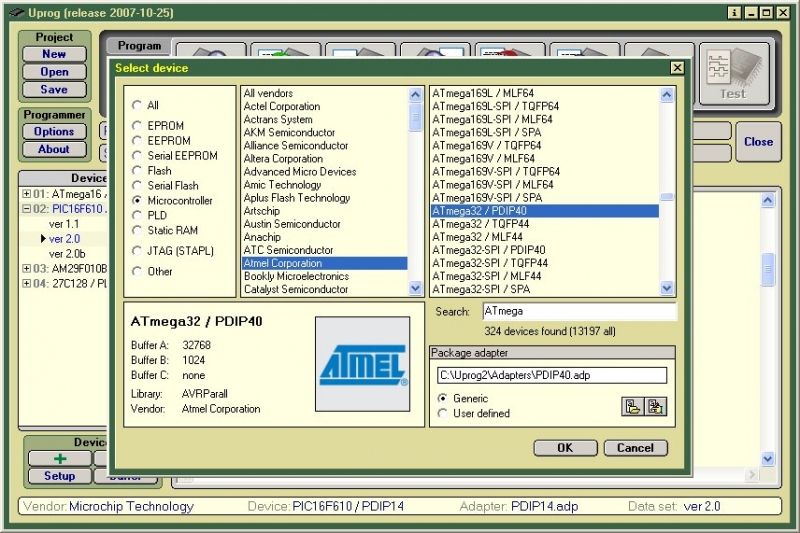800x533 pixels.
Task: Select All vendors in vendor list
Action: (324, 93)
